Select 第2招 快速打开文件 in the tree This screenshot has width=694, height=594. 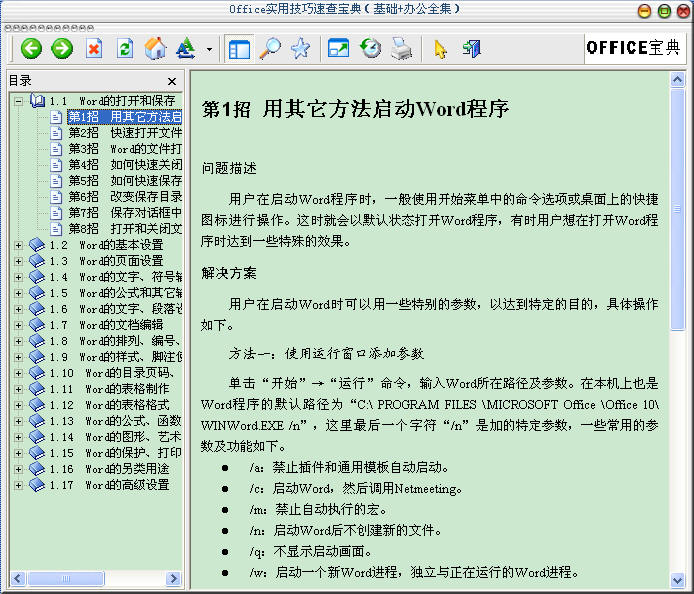point(124,133)
